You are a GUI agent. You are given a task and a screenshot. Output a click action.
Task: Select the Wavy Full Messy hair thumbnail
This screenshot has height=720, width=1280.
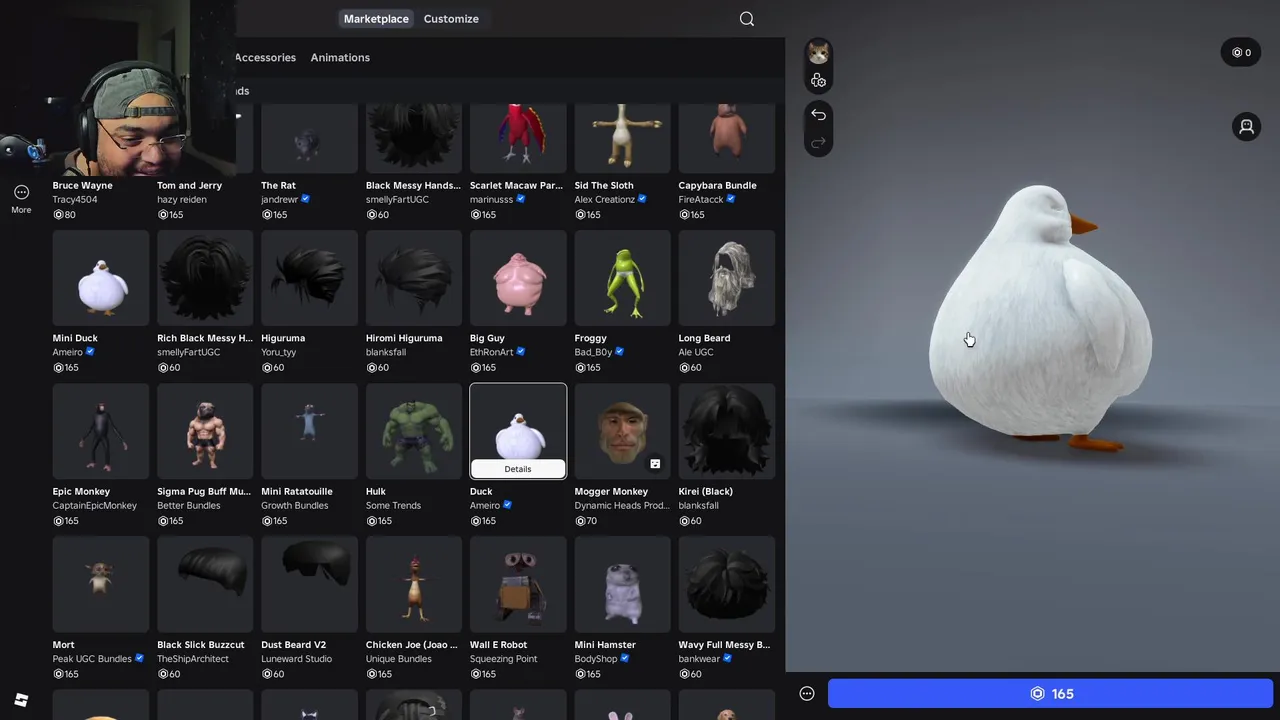[727, 585]
